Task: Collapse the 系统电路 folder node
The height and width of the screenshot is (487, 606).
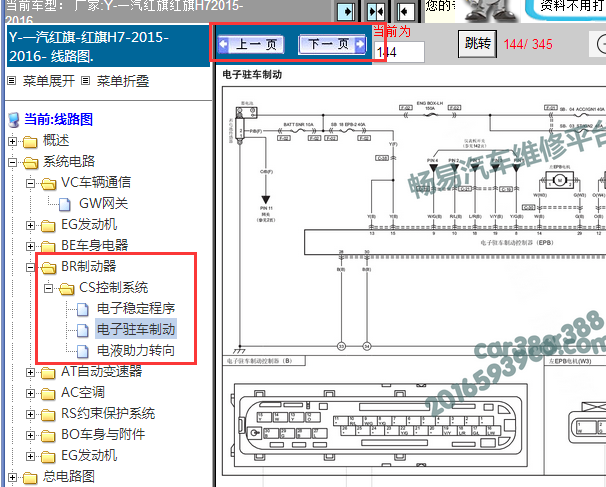Action: click(12, 162)
